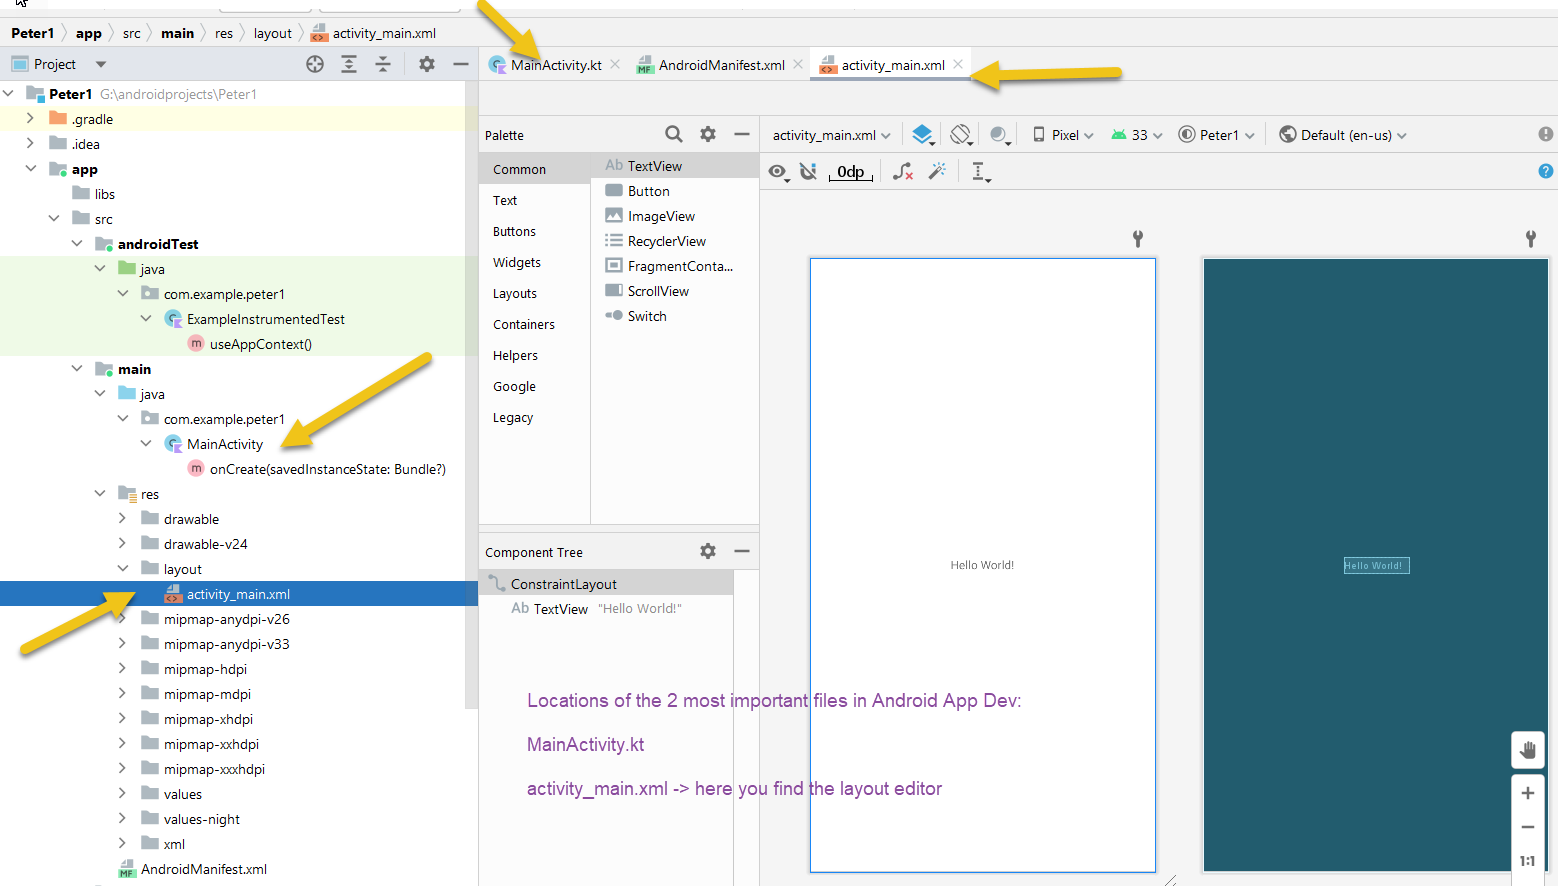
Task: Click the locate-file target icon in Project panel
Action: point(315,64)
